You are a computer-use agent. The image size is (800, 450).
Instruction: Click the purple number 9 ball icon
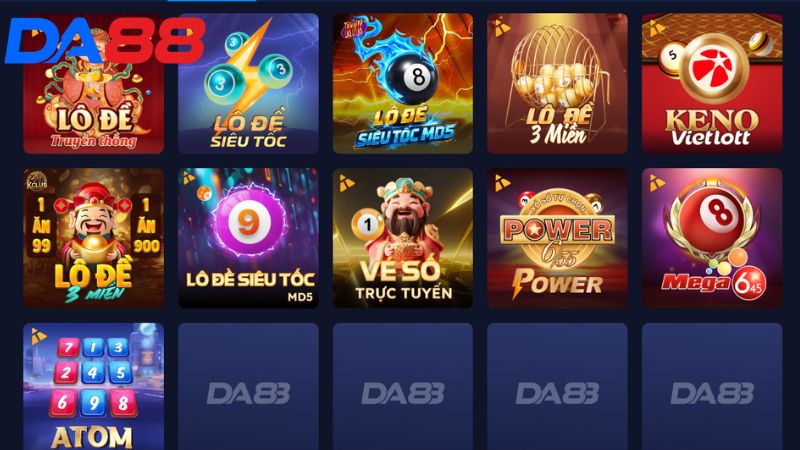247,222
